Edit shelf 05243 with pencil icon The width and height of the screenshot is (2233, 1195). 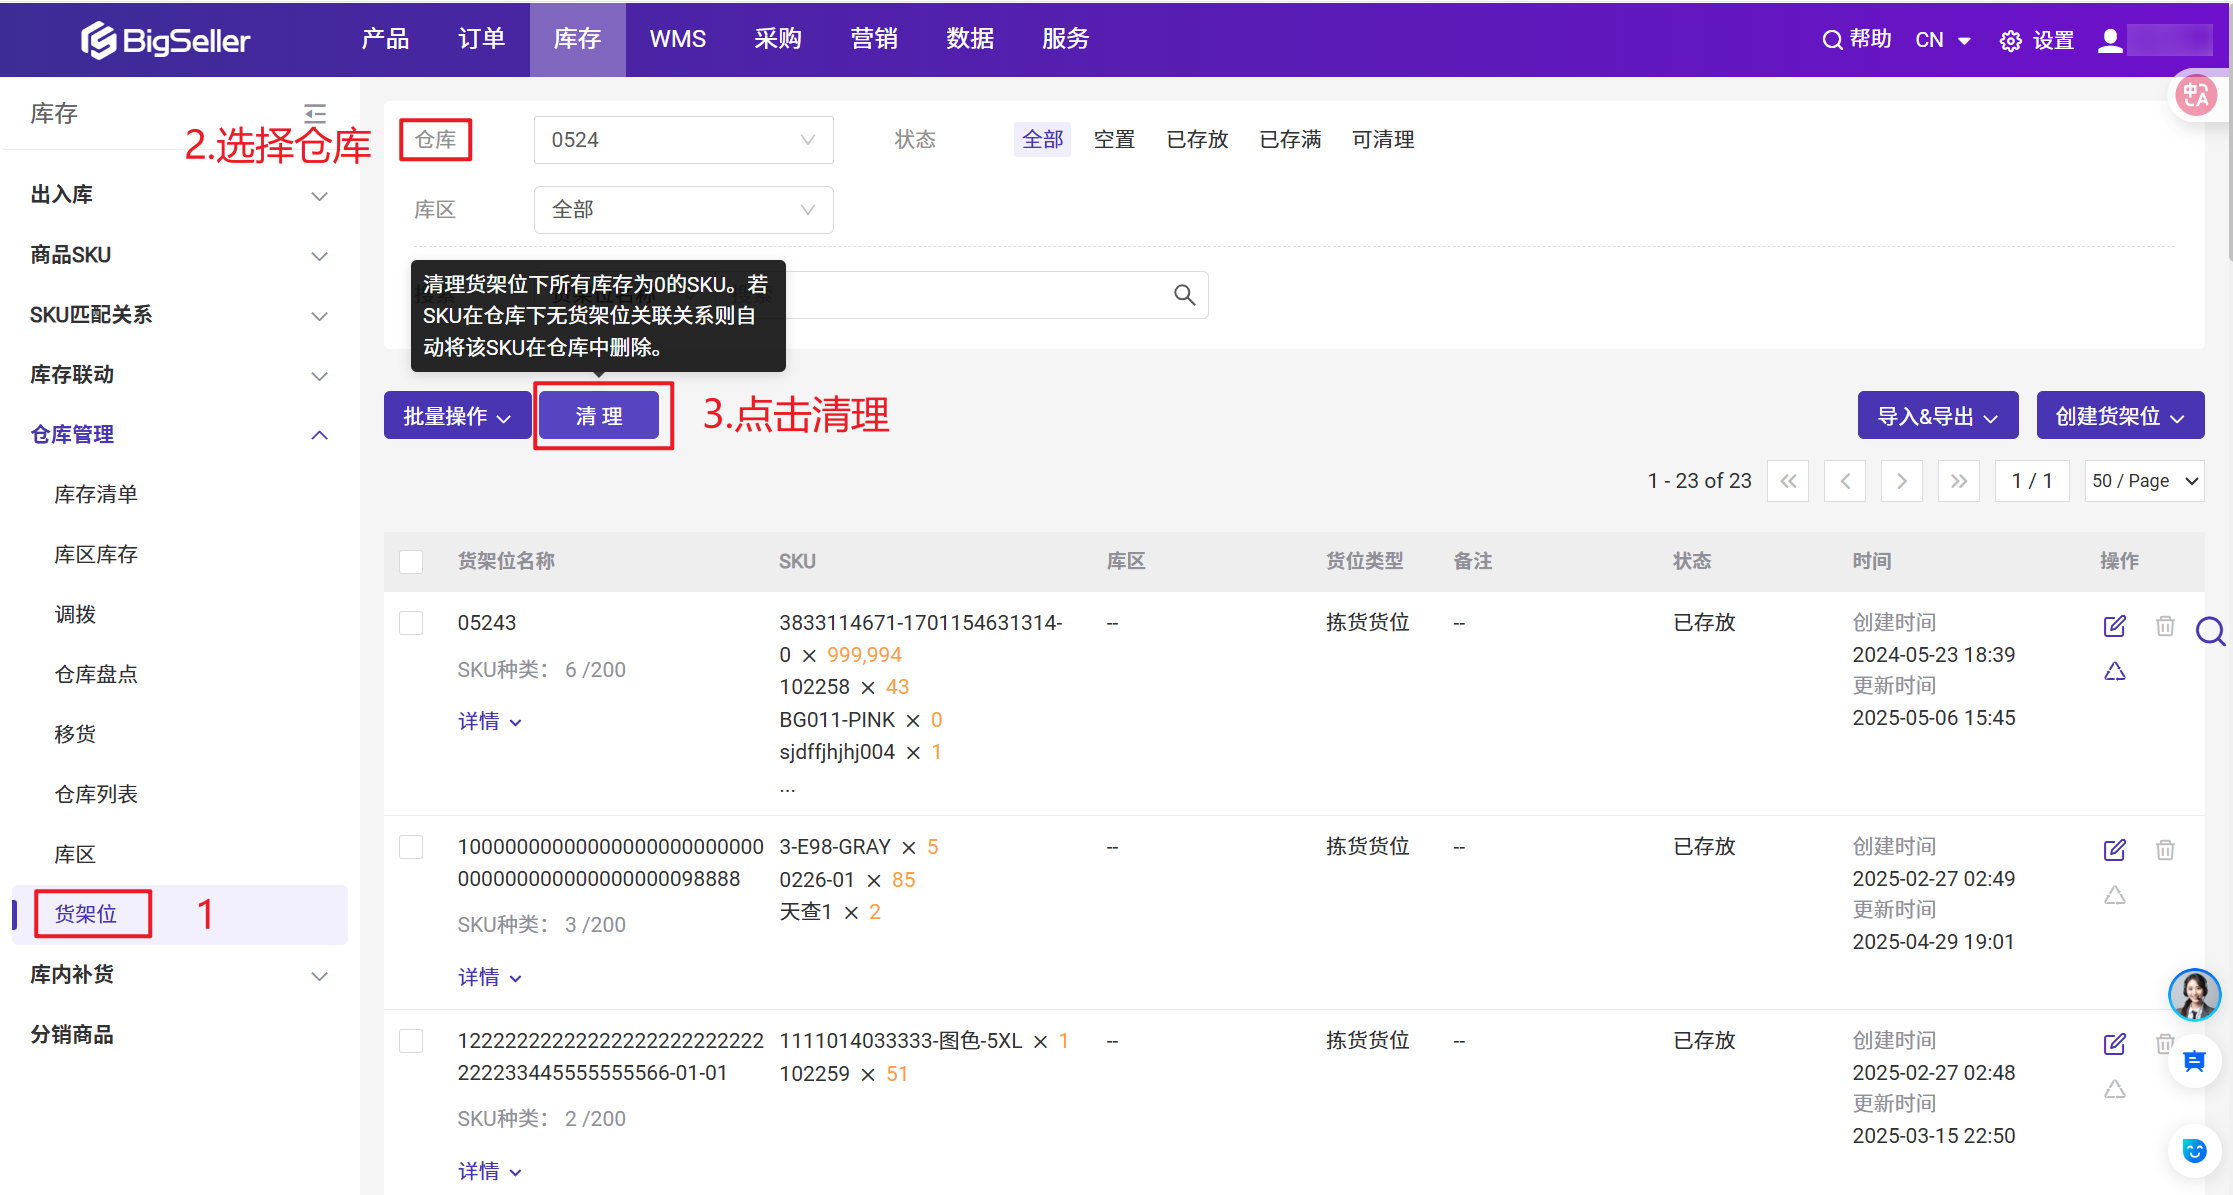2114,626
